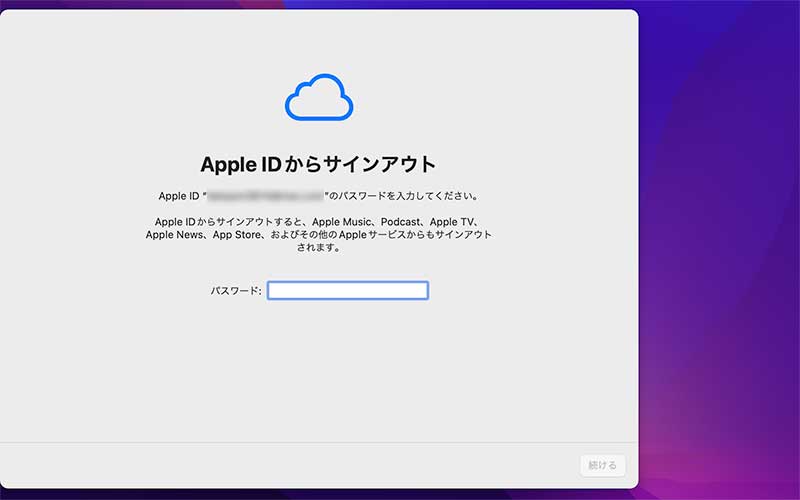Click the blurred Apple ID email text
Image resolution: width=800 pixels, height=500 pixels.
265,196
